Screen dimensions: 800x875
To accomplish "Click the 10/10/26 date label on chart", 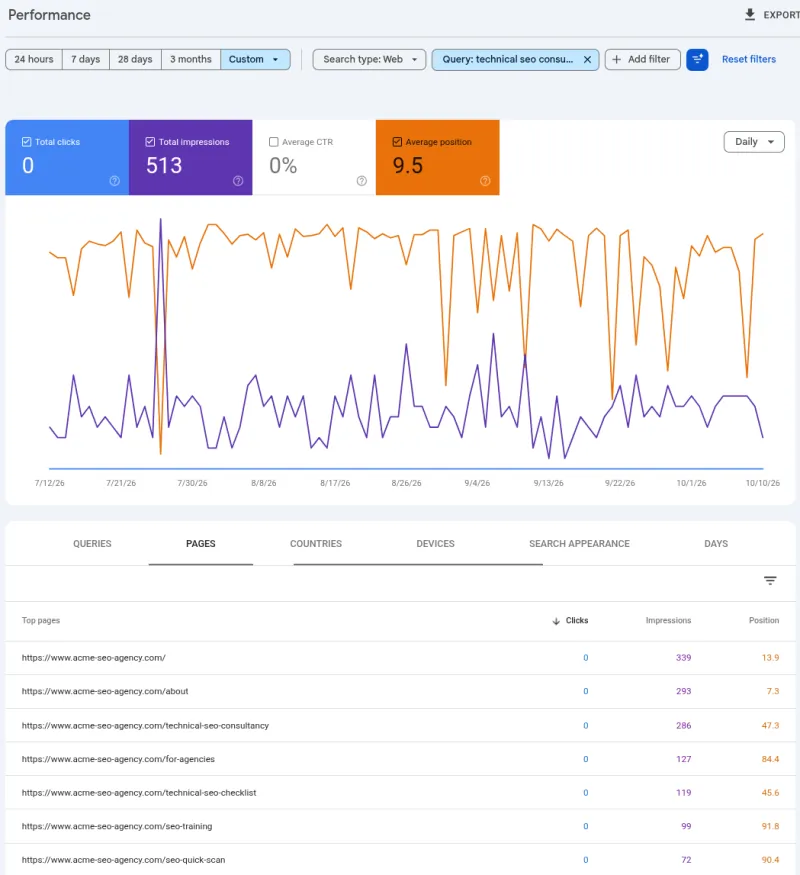I will tap(763, 483).
